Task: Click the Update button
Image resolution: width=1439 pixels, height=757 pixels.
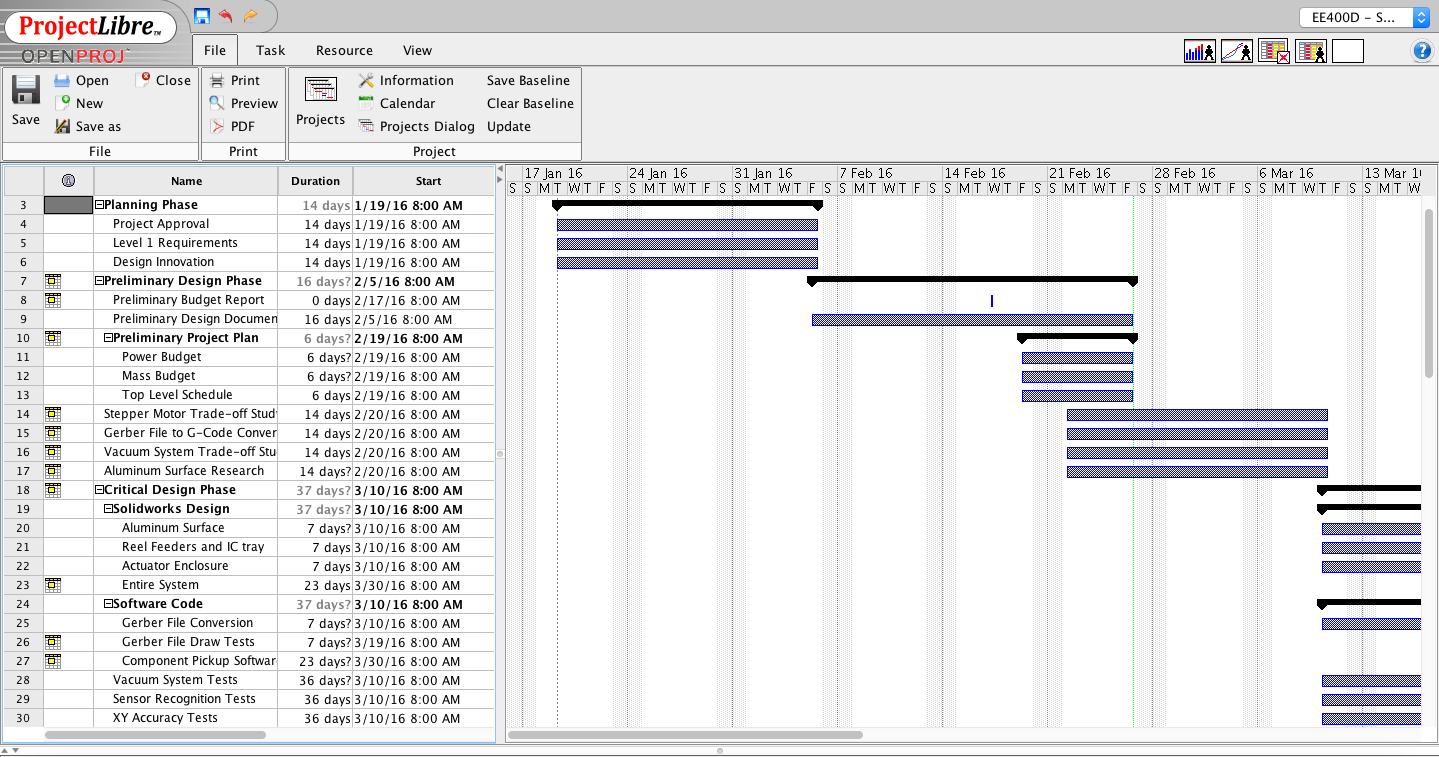Action: (509, 126)
